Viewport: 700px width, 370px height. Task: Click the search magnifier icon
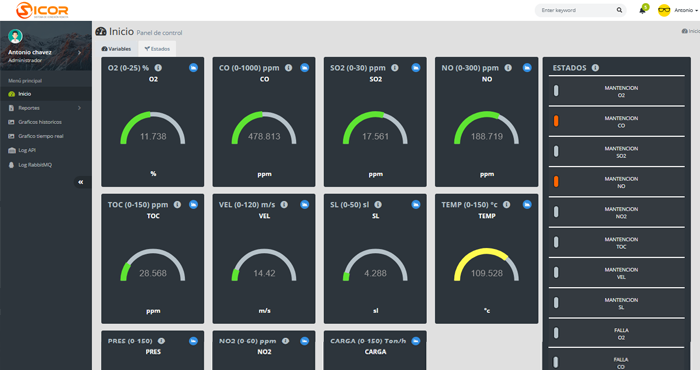[x=619, y=10]
